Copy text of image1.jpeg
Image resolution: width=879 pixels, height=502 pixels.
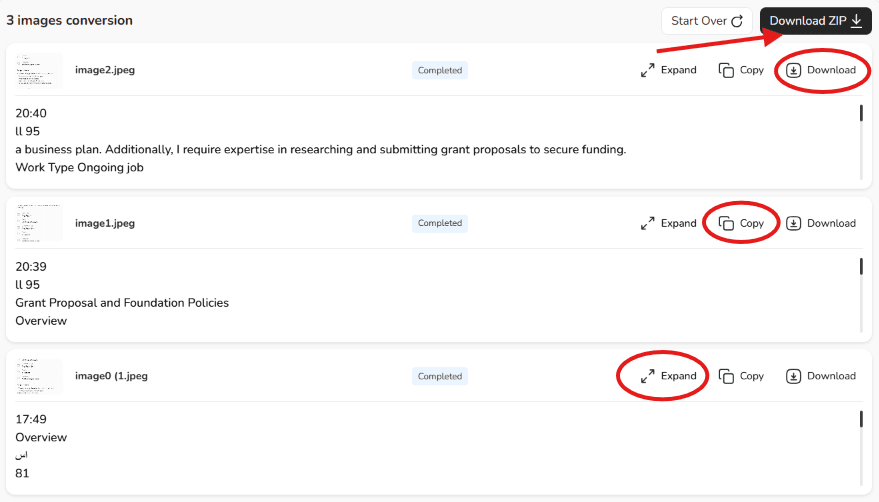tap(741, 223)
